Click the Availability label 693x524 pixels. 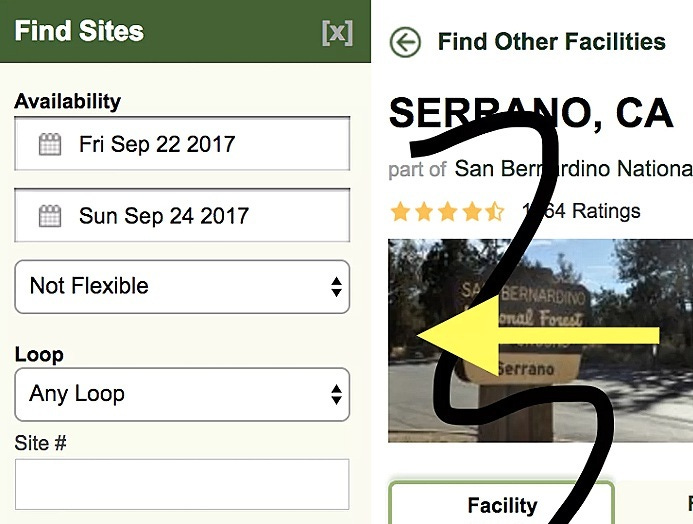(x=68, y=101)
